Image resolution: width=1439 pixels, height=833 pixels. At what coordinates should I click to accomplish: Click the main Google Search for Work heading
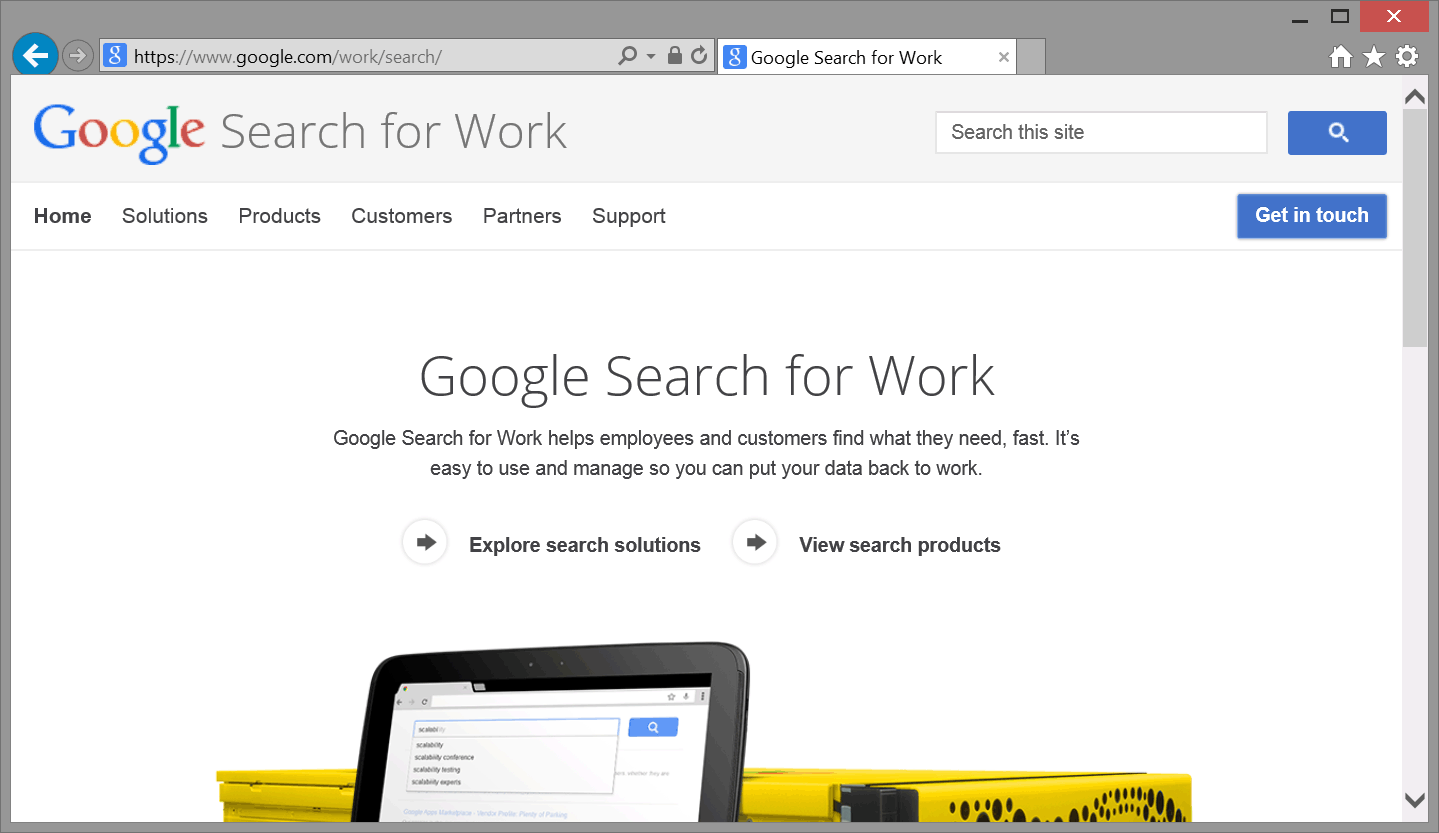(x=707, y=378)
